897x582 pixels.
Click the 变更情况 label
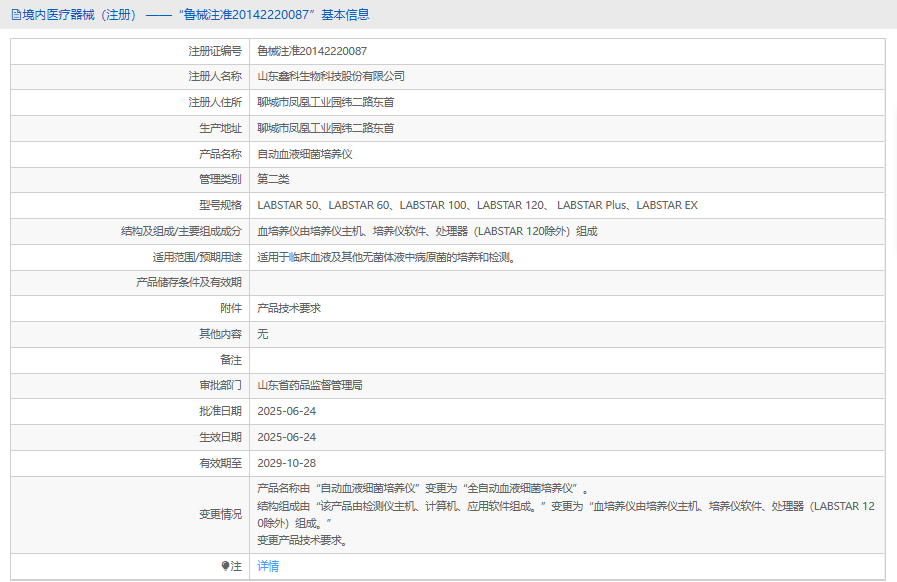[220, 514]
